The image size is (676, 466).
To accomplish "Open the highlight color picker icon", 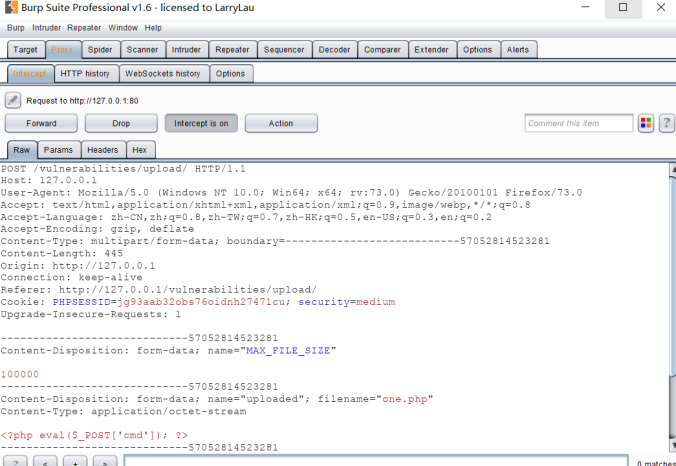I will pyautogui.click(x=646, y=124).
